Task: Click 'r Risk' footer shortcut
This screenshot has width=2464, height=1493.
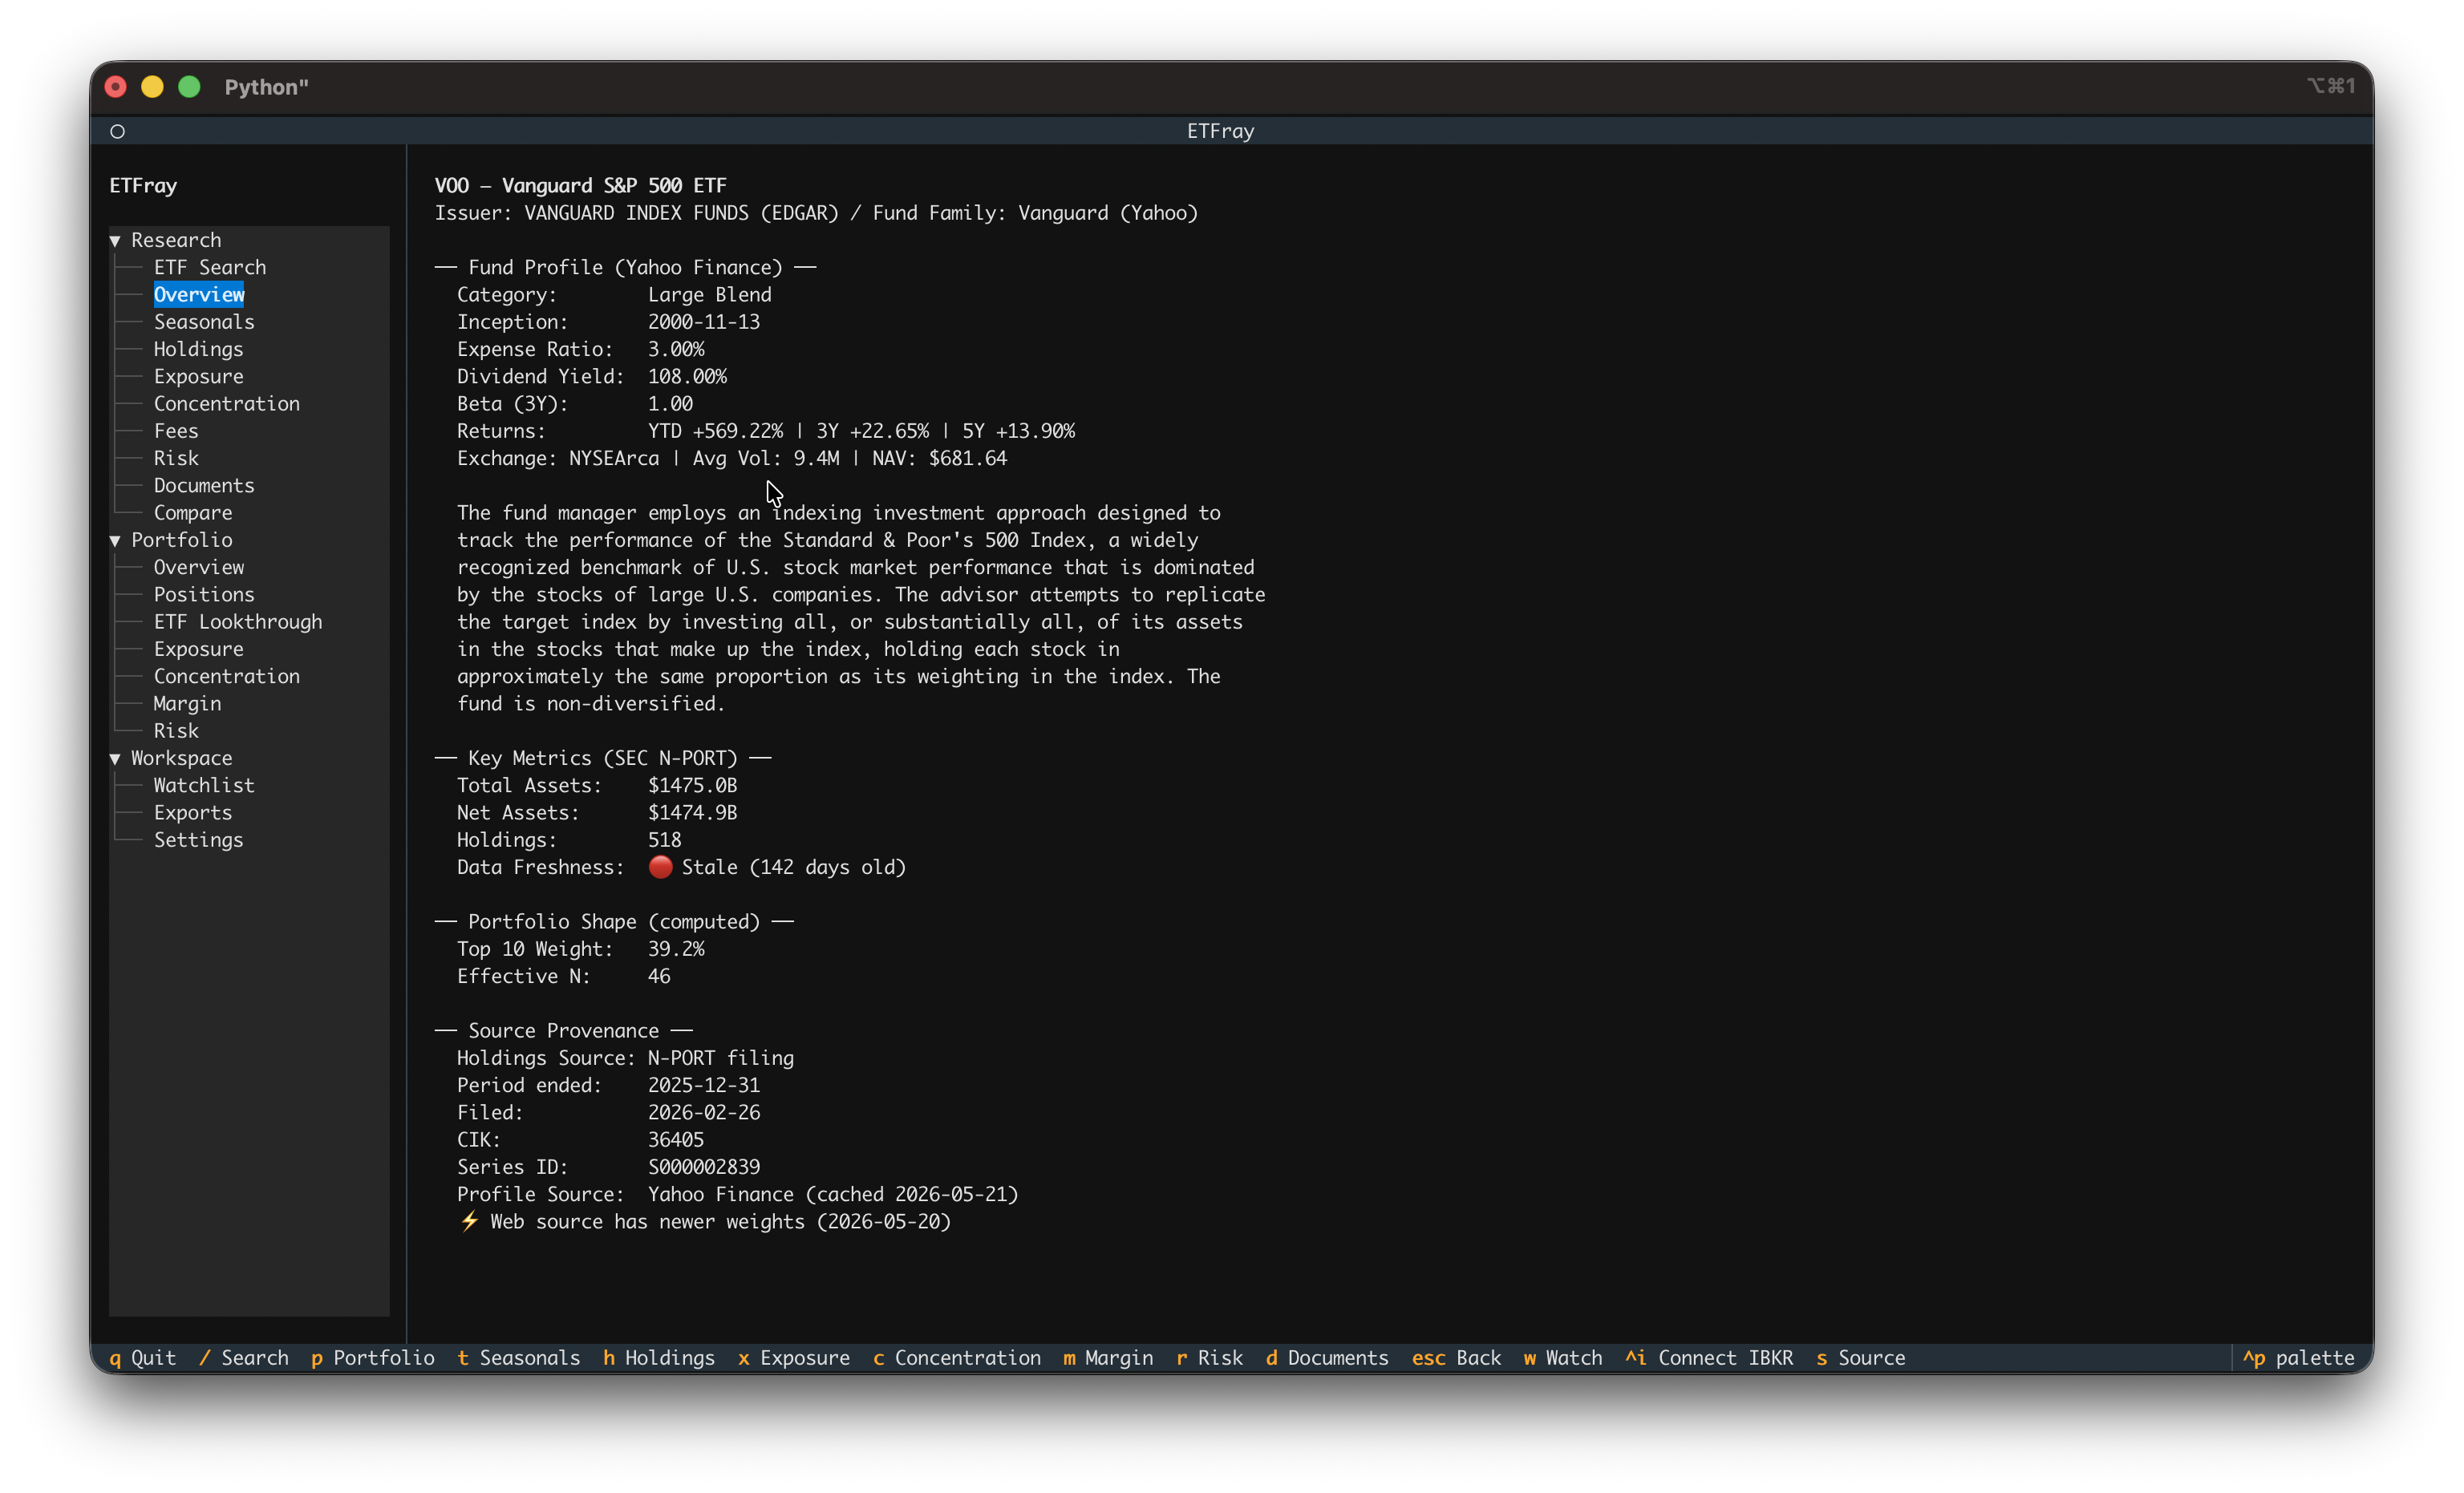Action: (x=1210, y=1357)
